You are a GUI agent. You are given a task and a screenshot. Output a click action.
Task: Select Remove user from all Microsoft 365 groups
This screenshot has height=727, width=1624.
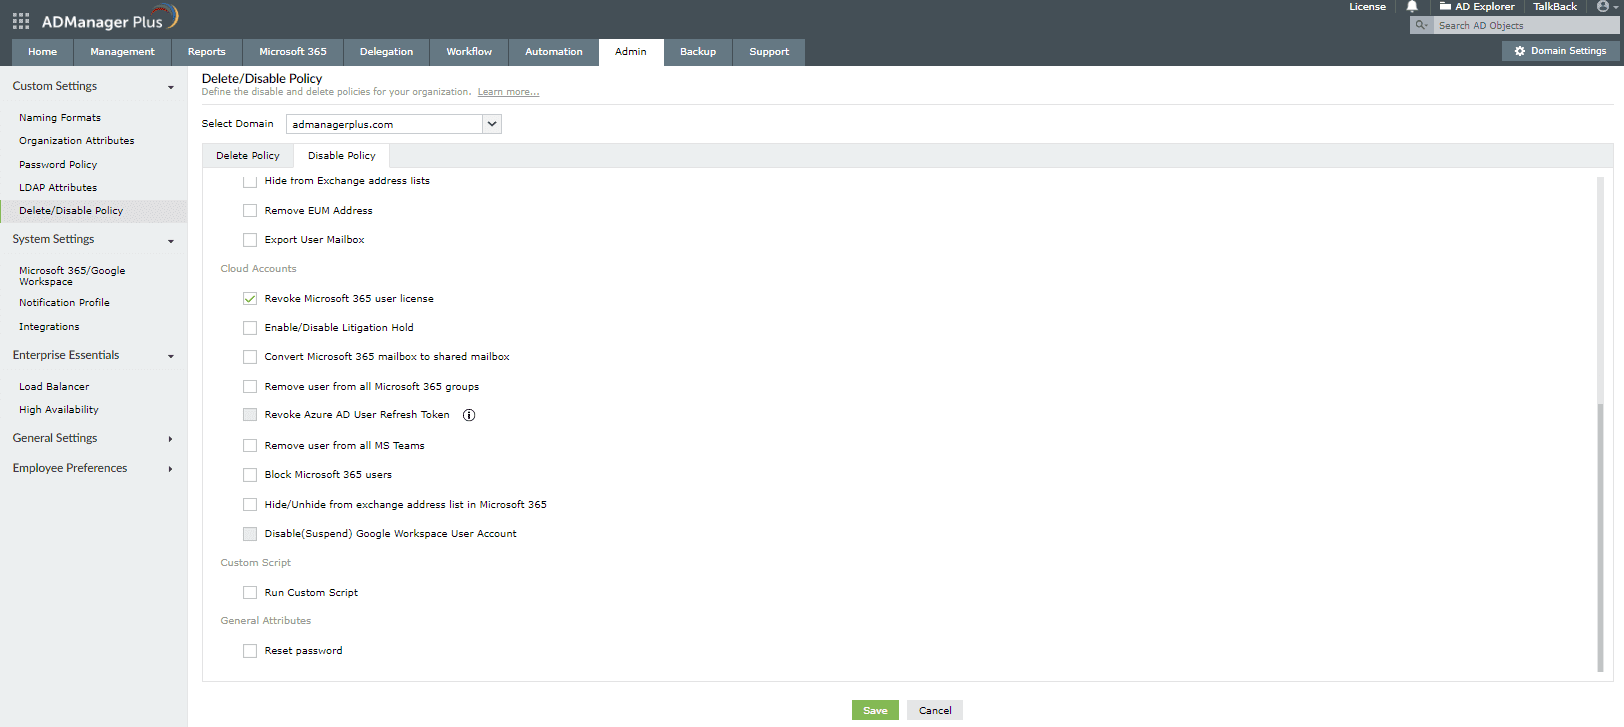pos(250,387)
